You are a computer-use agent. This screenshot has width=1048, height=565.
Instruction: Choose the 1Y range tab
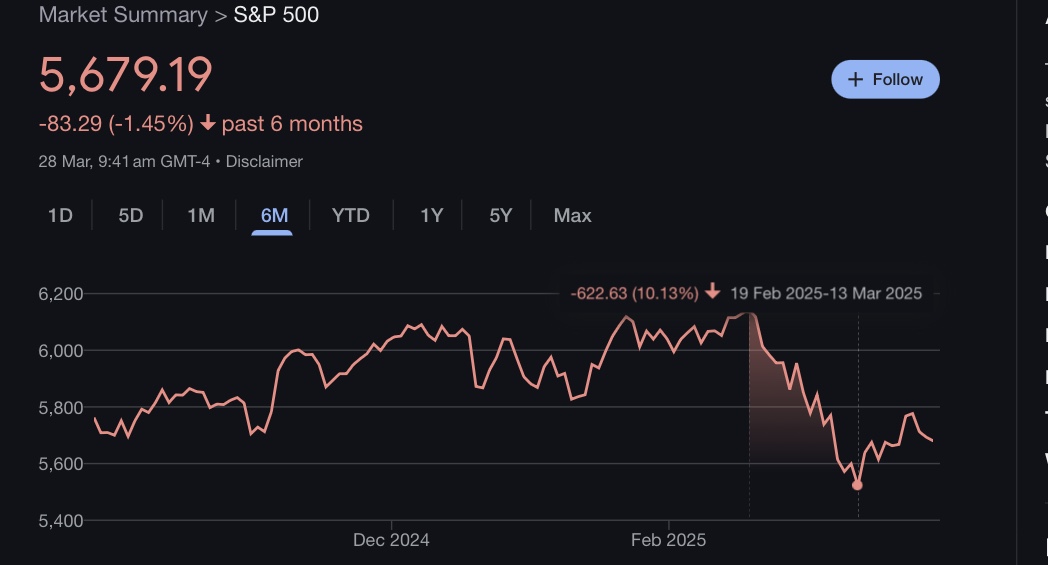[431, 215]
